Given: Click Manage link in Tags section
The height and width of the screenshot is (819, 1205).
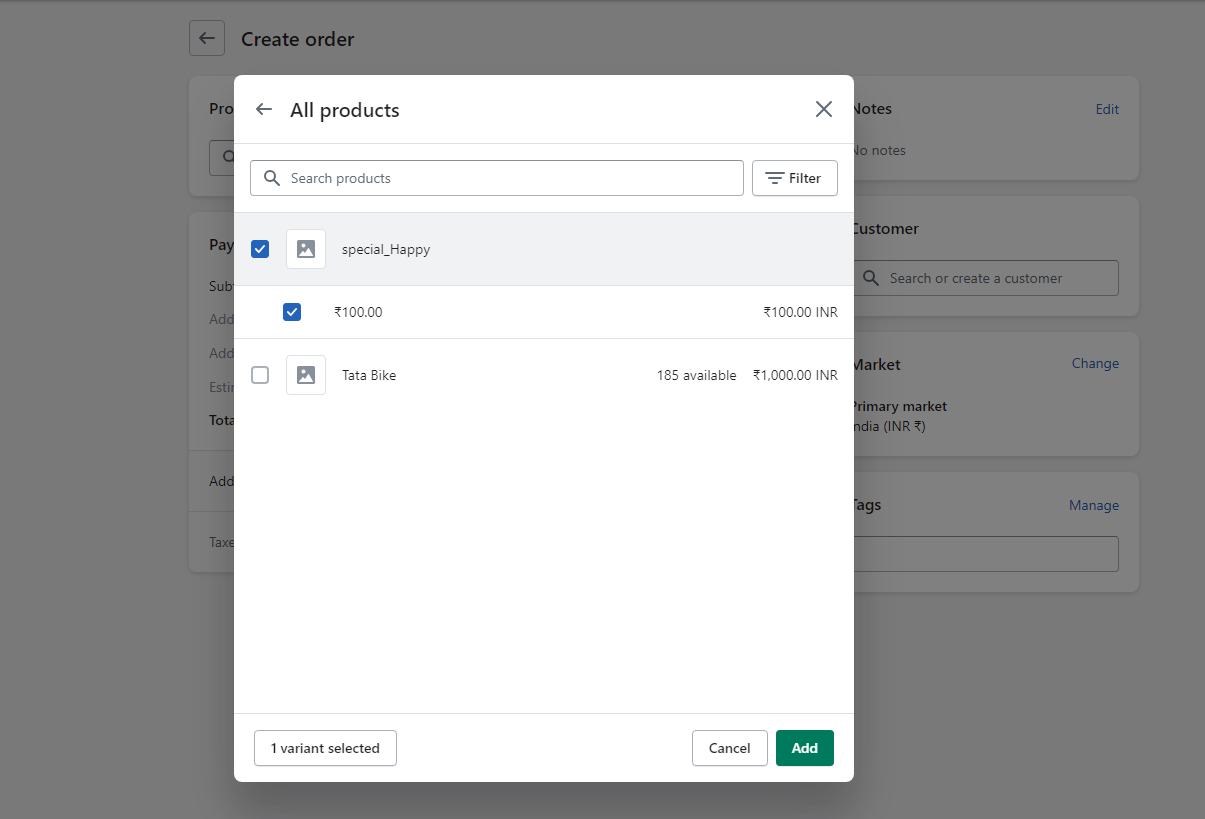Looking at the screenshot, I should [x=1093, y=505].
